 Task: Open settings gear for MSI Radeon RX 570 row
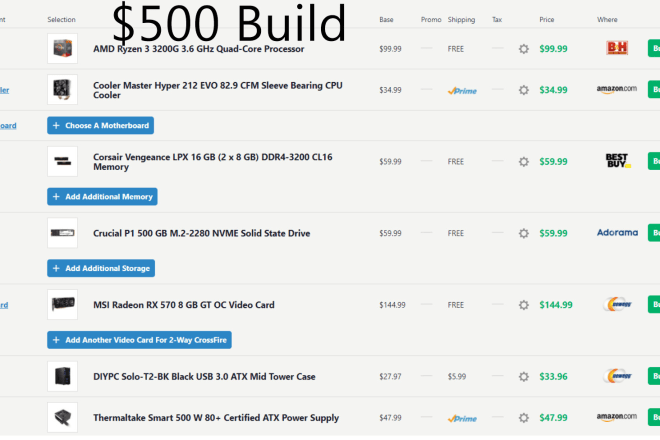point(524,305)
